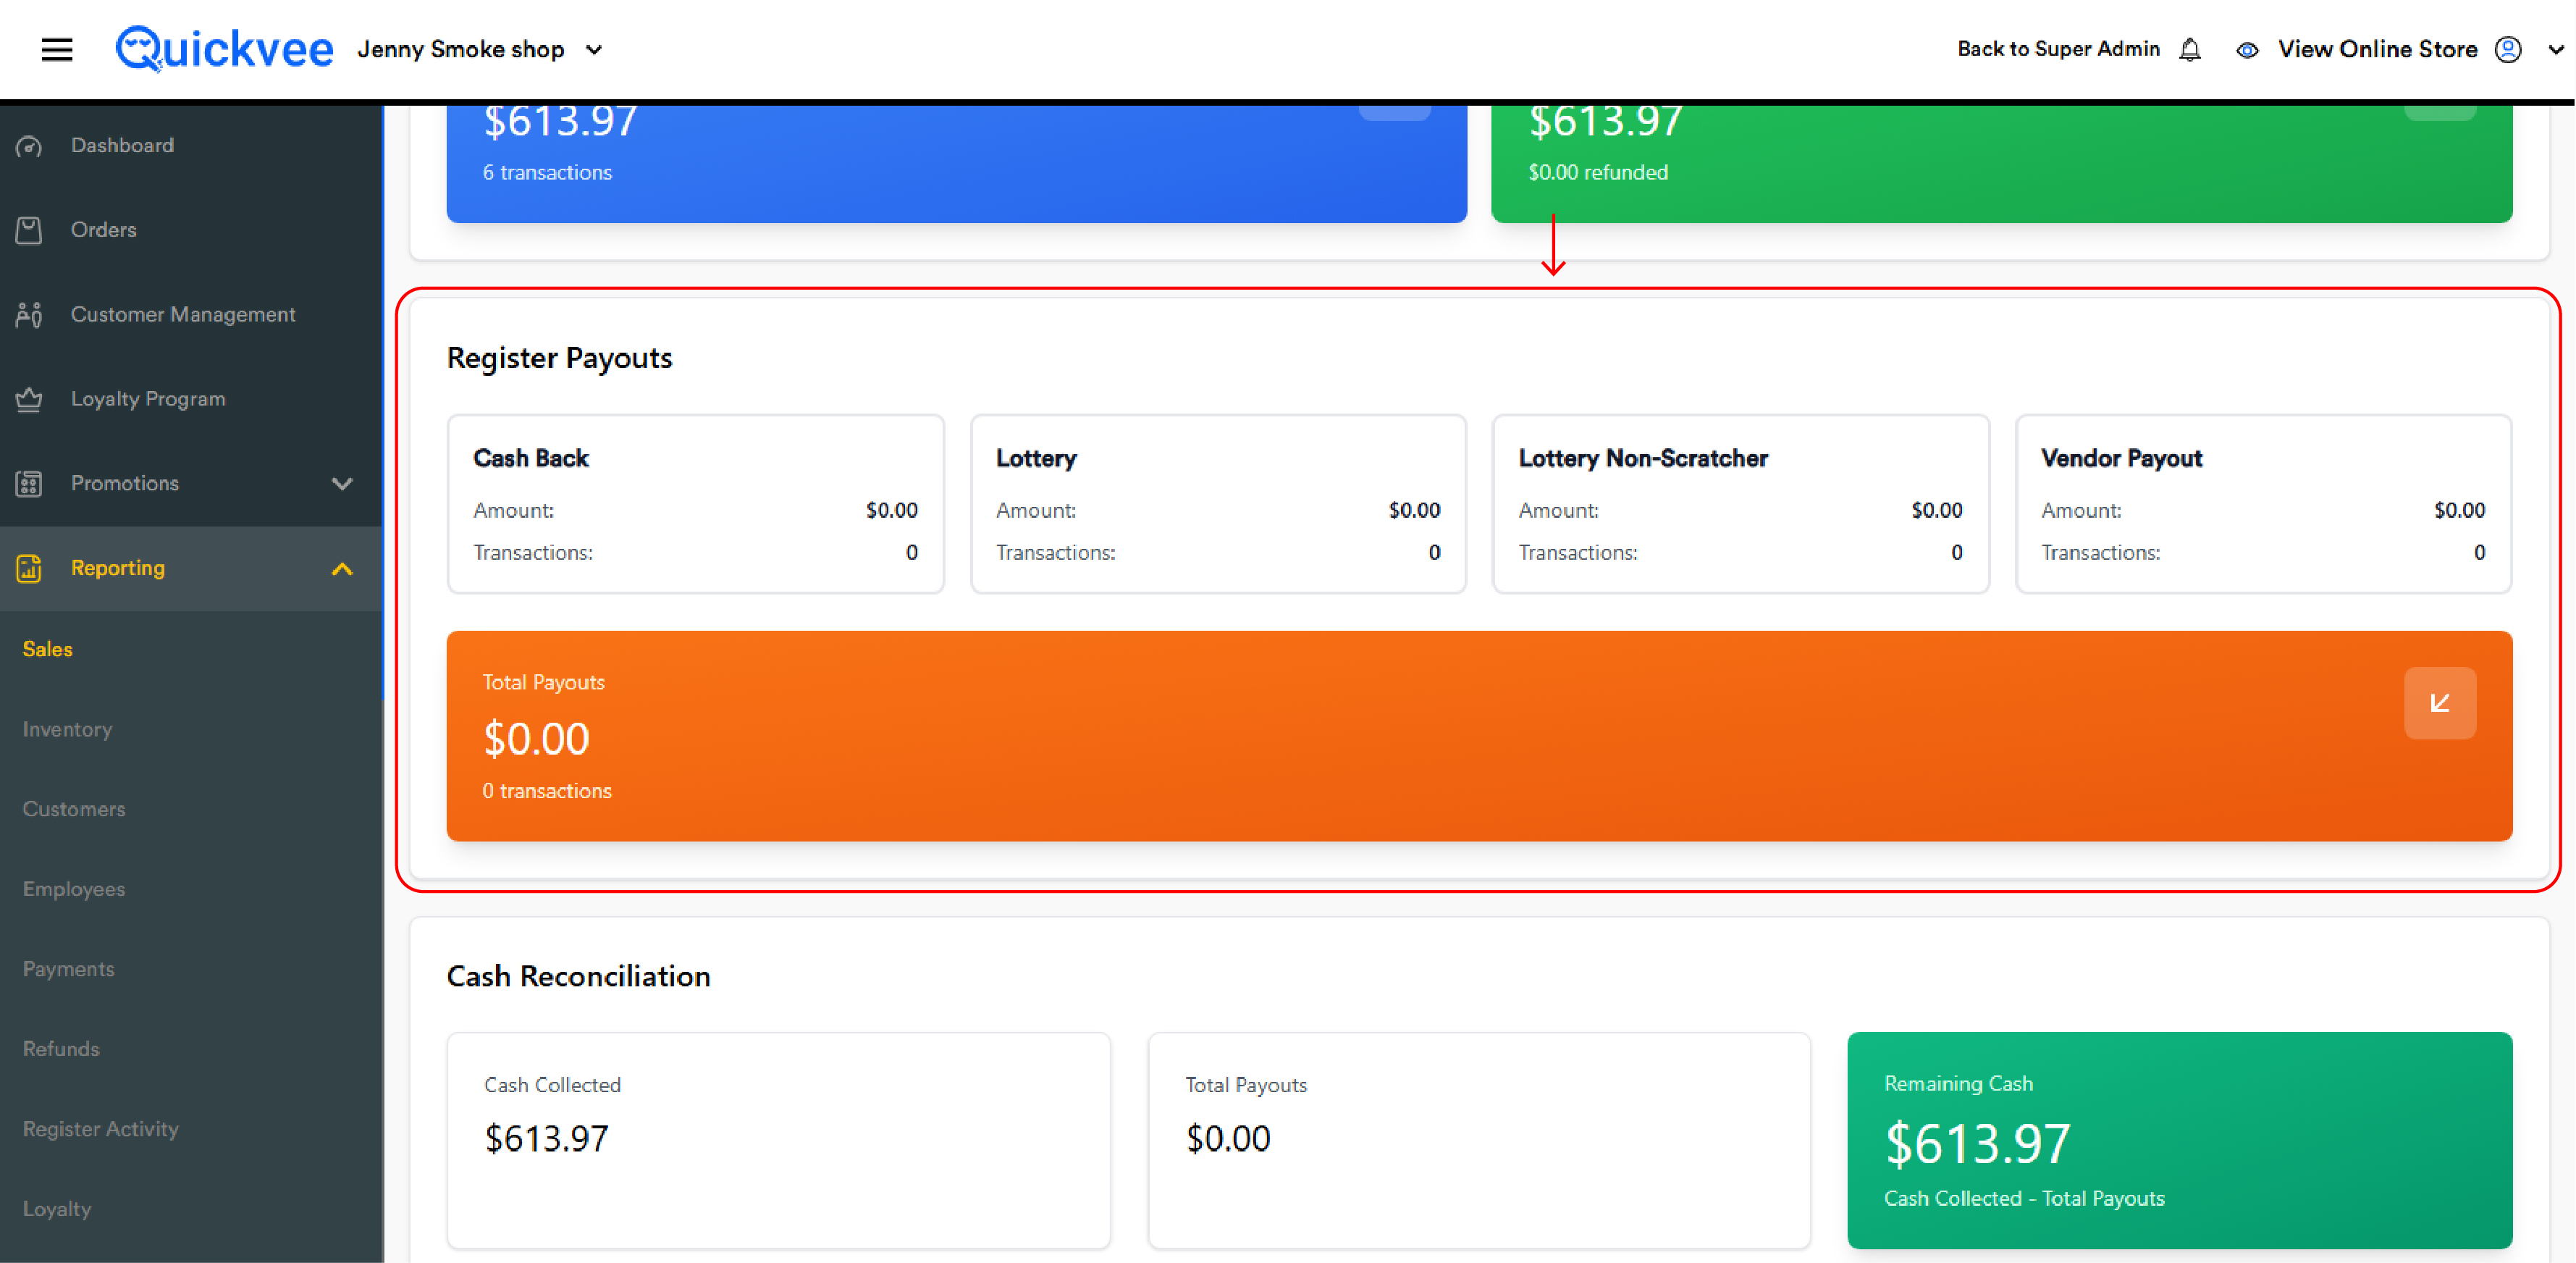This screenshot has height=1263, width=2576.
Task: Click the Register Payouts heading
Action: tap(559, 357)
